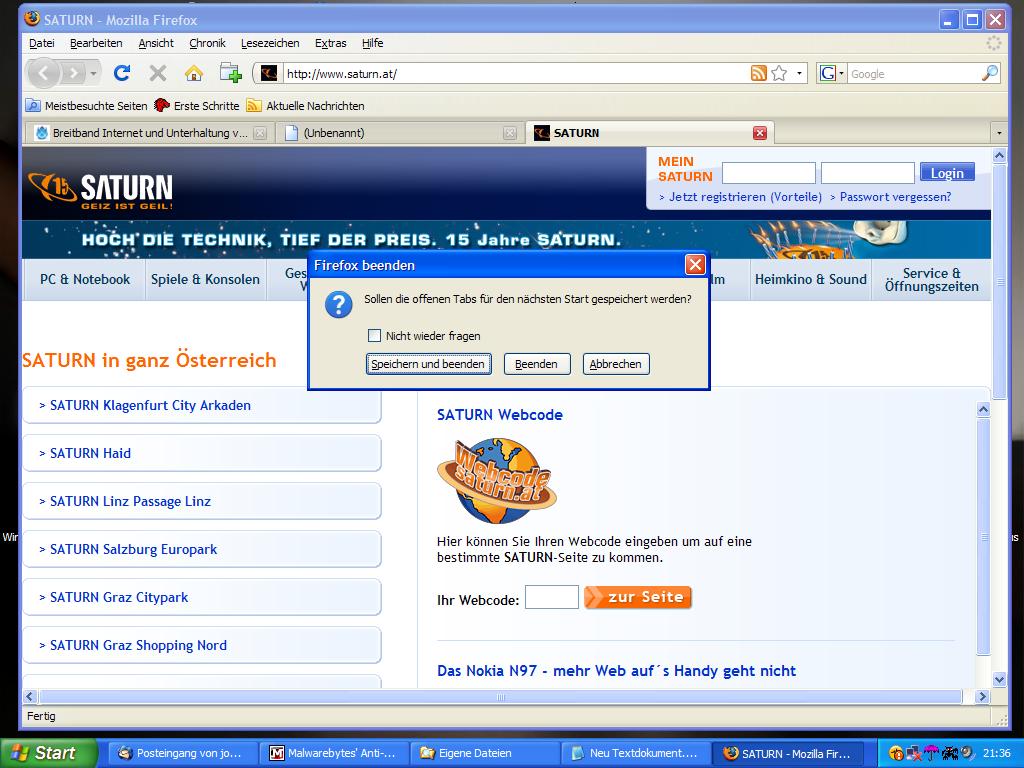Image resolution: width=1024 pixels, height=768 pixels.
Task: Reload the current page
Action: click(122, 72)
